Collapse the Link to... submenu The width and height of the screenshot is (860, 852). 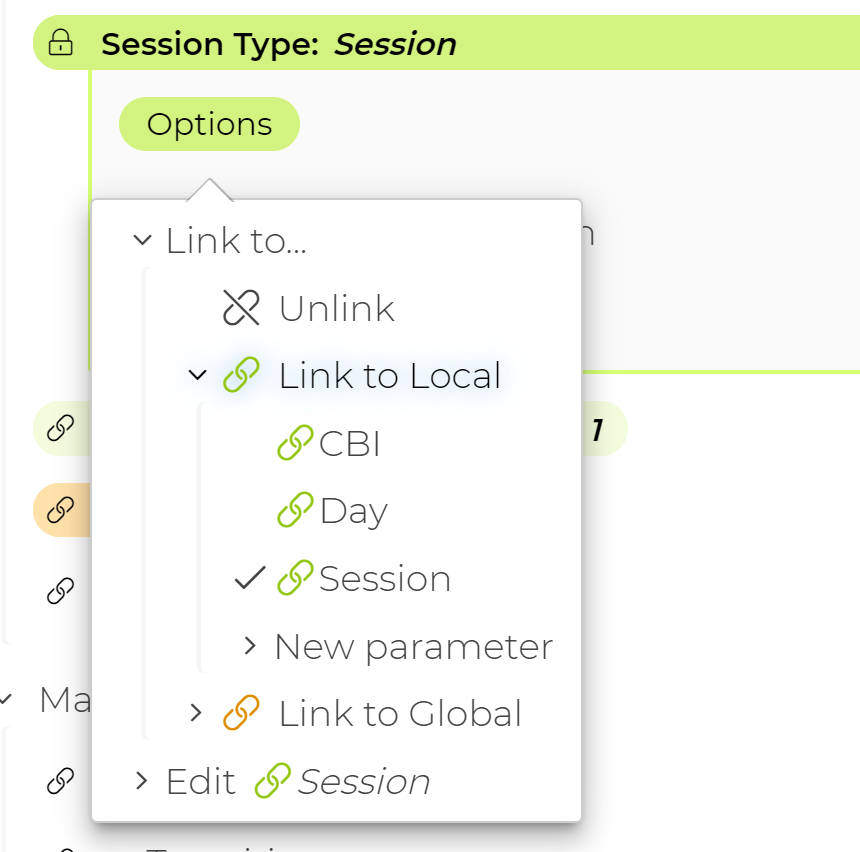[x=140, y=240]
